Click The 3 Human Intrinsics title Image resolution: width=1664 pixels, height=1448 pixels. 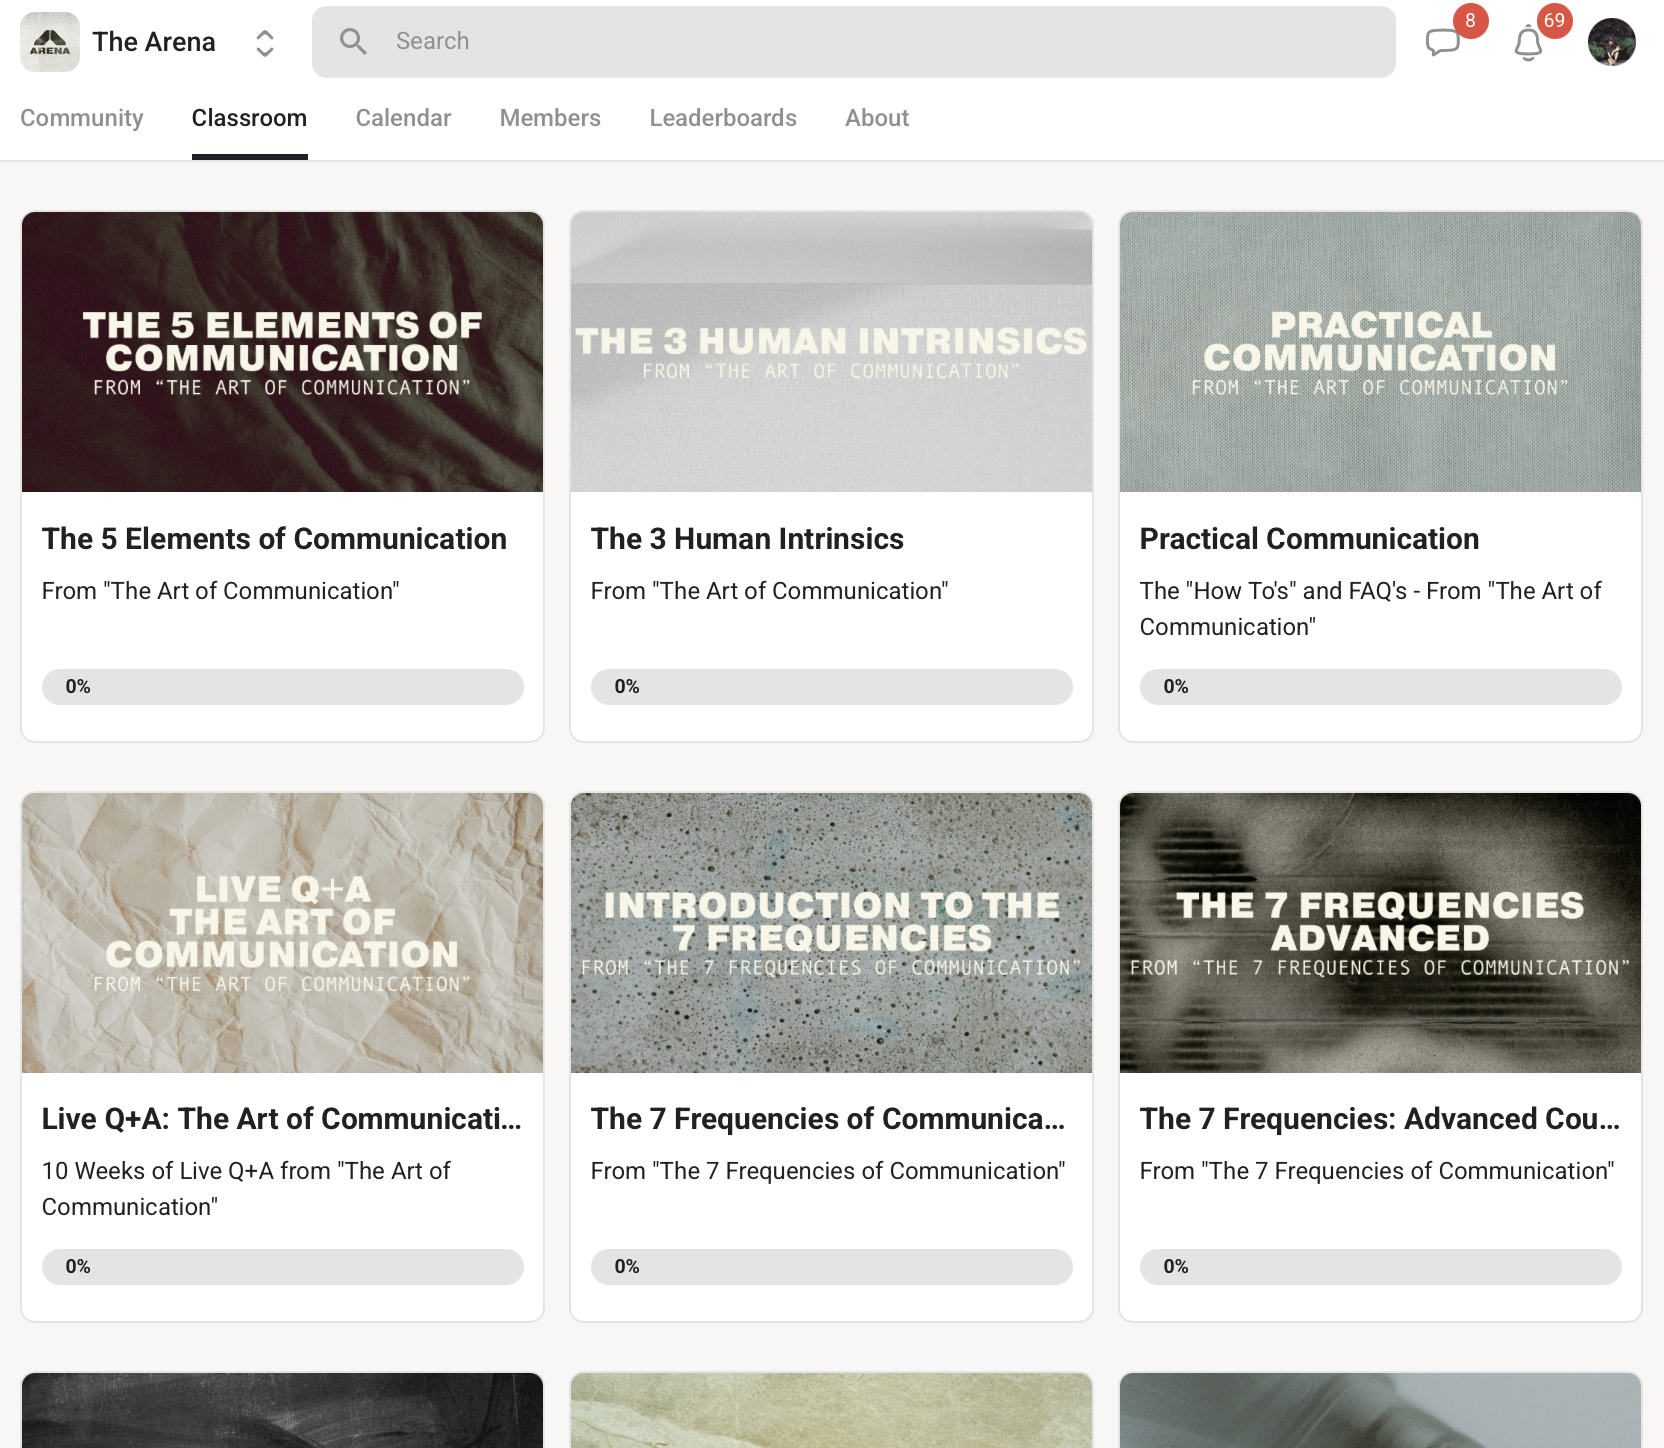coord(747,539)
